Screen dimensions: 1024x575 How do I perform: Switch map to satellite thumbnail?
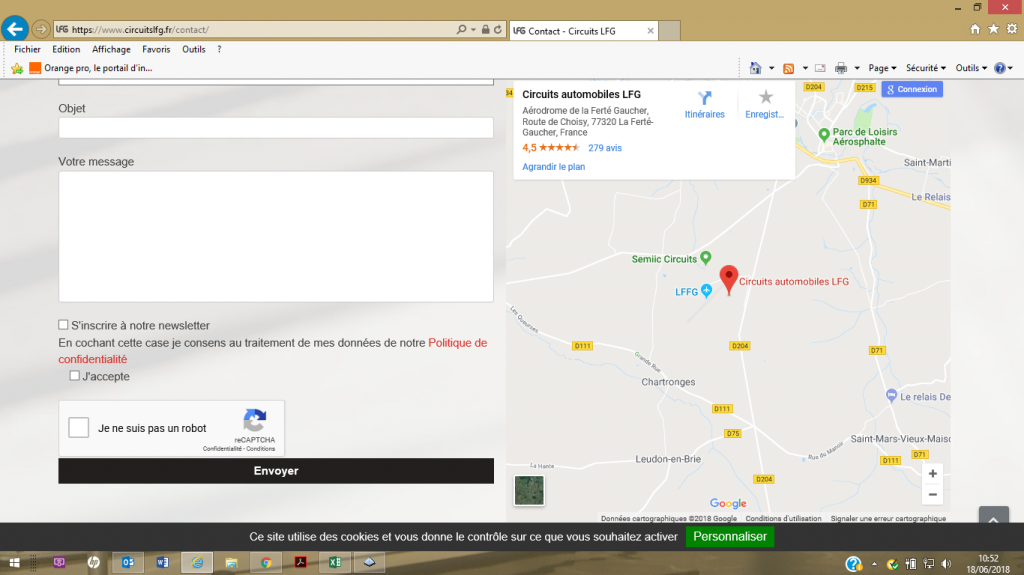[x=529, y=490]
